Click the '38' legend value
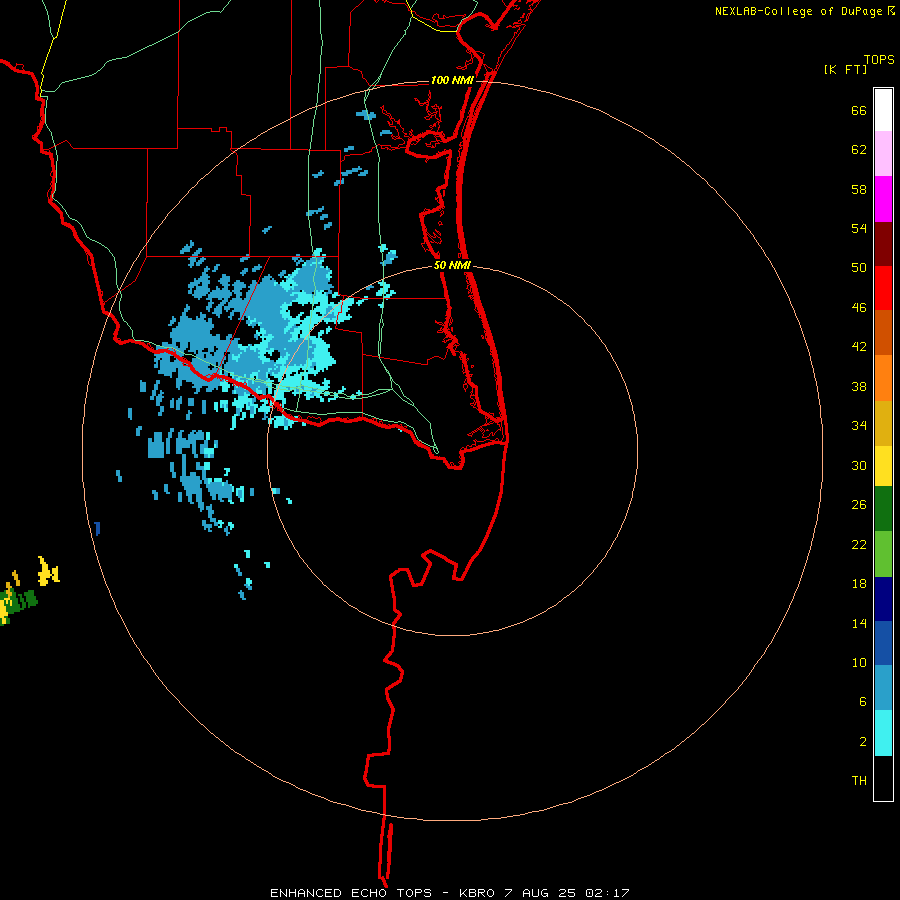Image resolution: width=900 pixels, height=900 pixels. coord(859,387)
